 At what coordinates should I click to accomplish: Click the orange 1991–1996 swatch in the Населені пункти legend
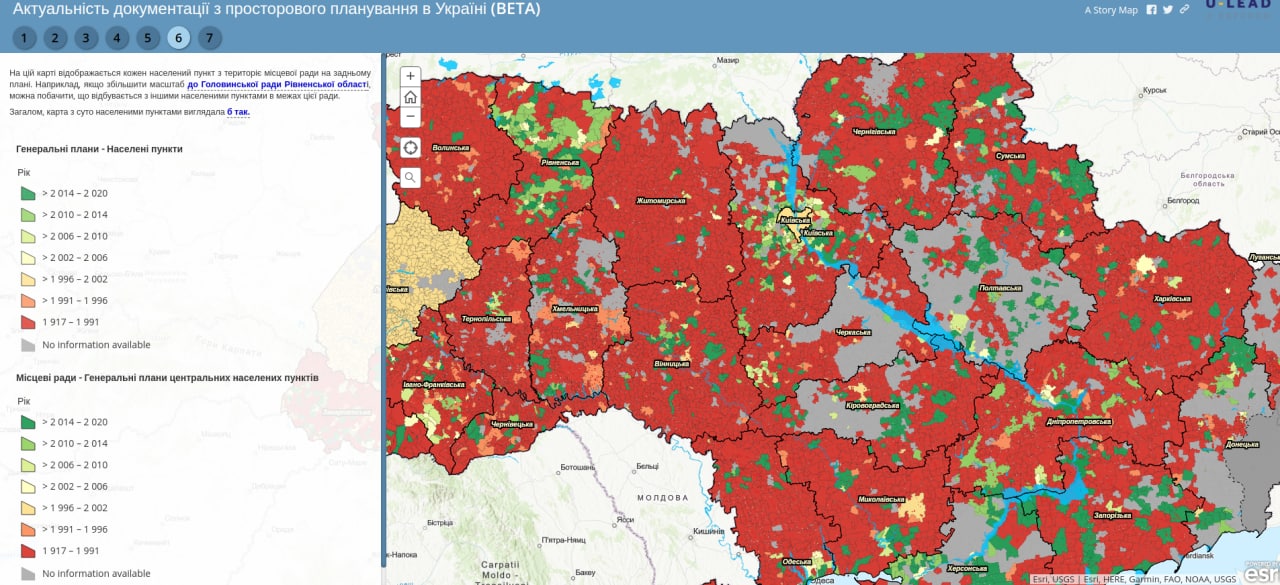pyautogui.click(x=29, y=301)
